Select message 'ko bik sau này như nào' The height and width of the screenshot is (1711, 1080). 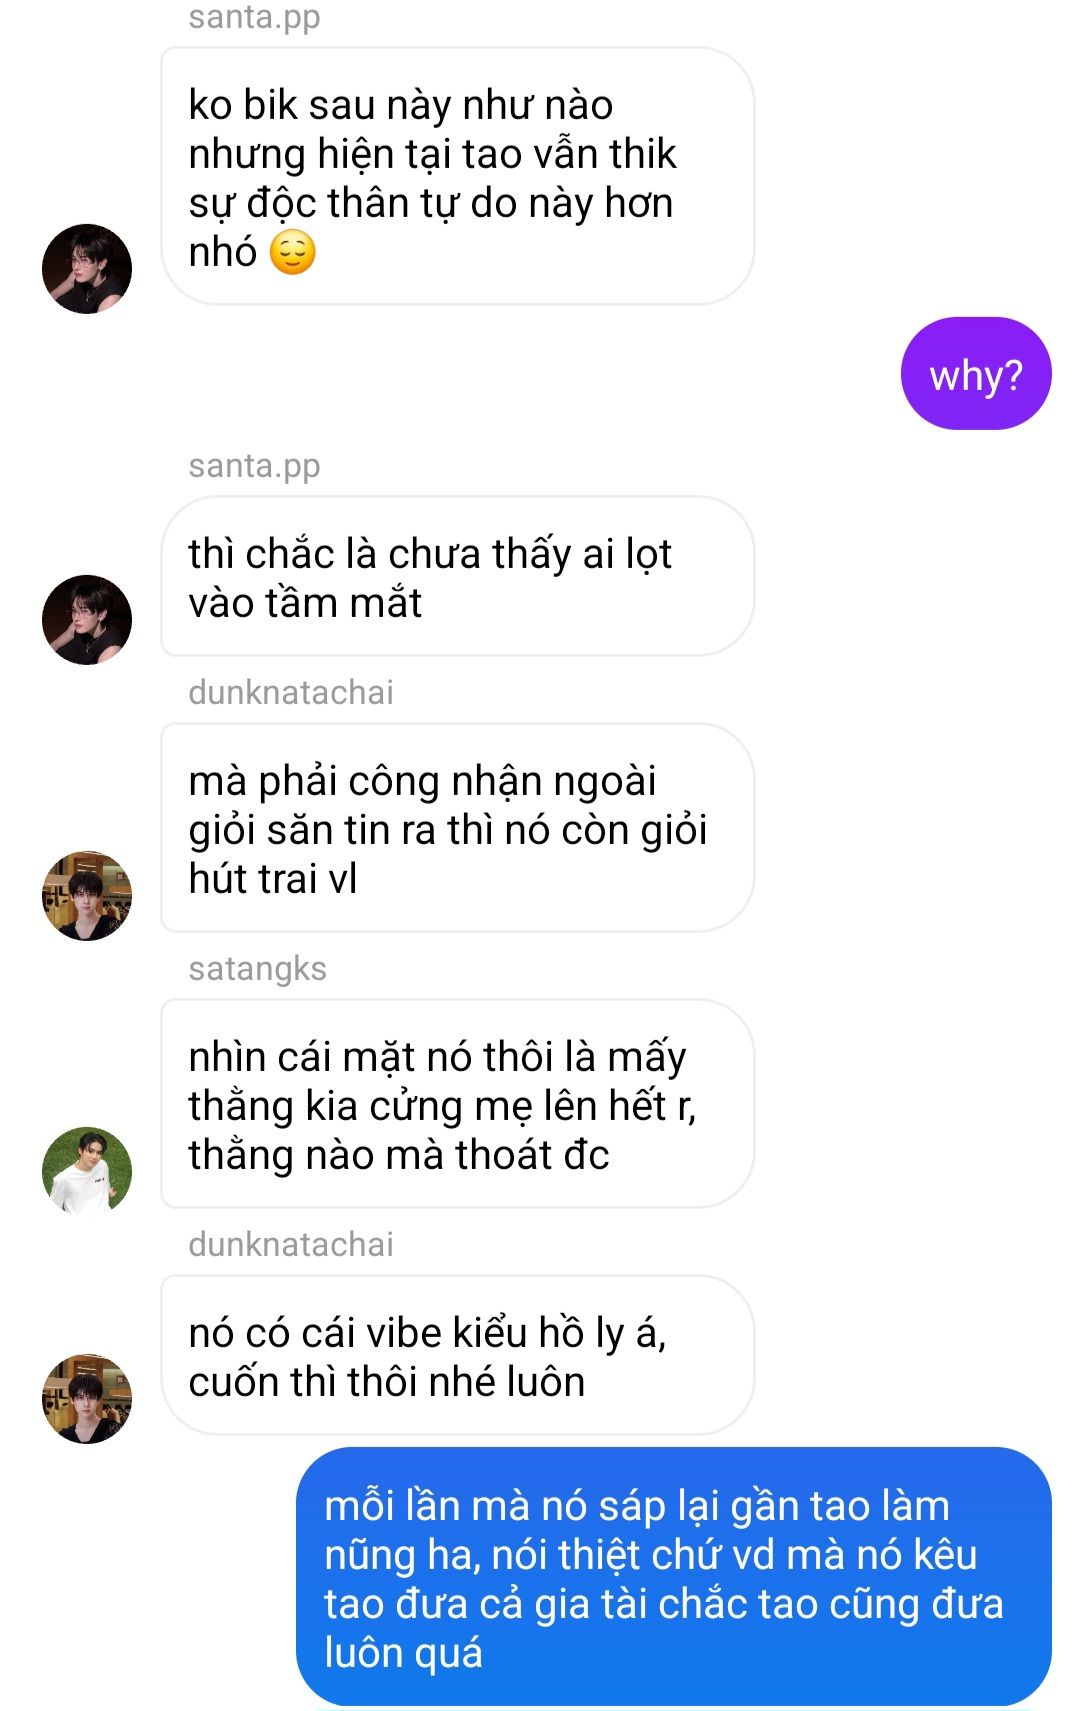(x=457, y=176)
